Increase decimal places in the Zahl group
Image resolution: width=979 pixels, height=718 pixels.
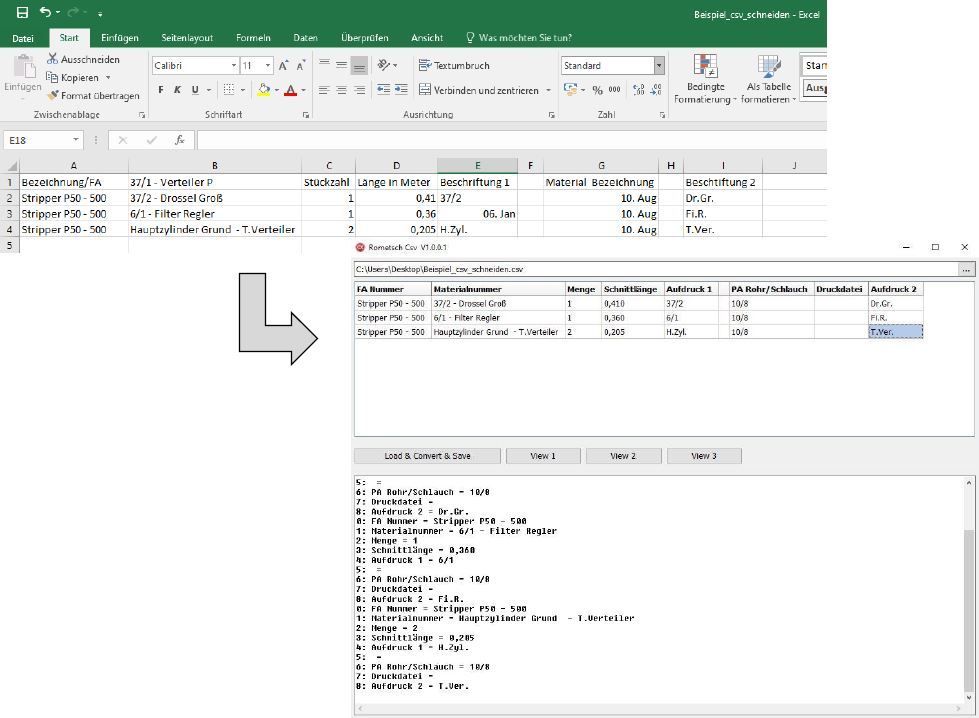pos(638,89)
